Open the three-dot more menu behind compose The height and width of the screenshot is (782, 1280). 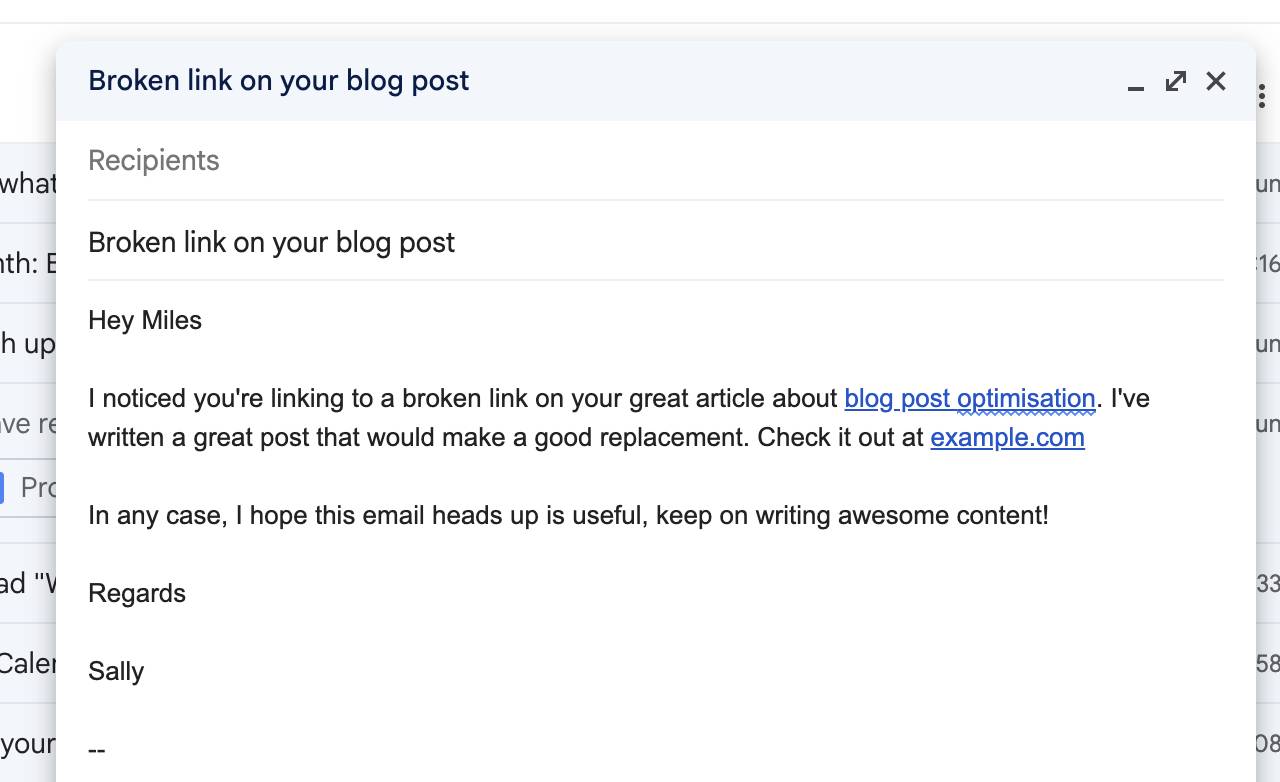point(1263,97)
